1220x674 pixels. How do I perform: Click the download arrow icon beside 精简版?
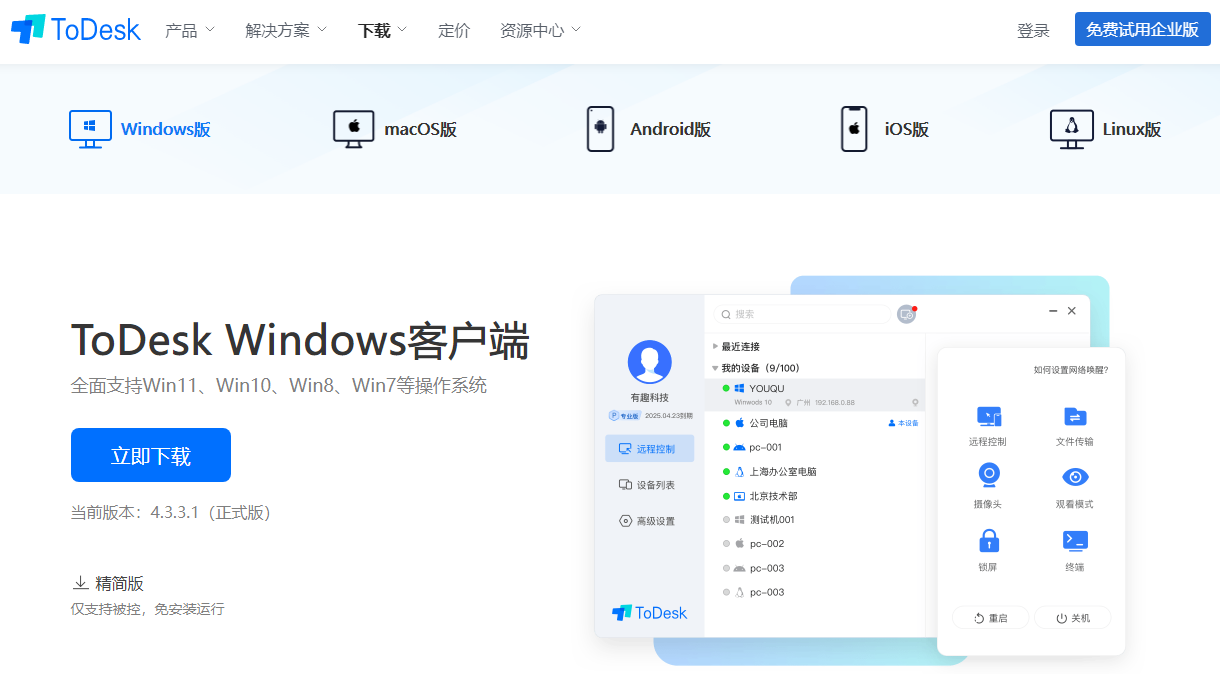click(80, 583)
